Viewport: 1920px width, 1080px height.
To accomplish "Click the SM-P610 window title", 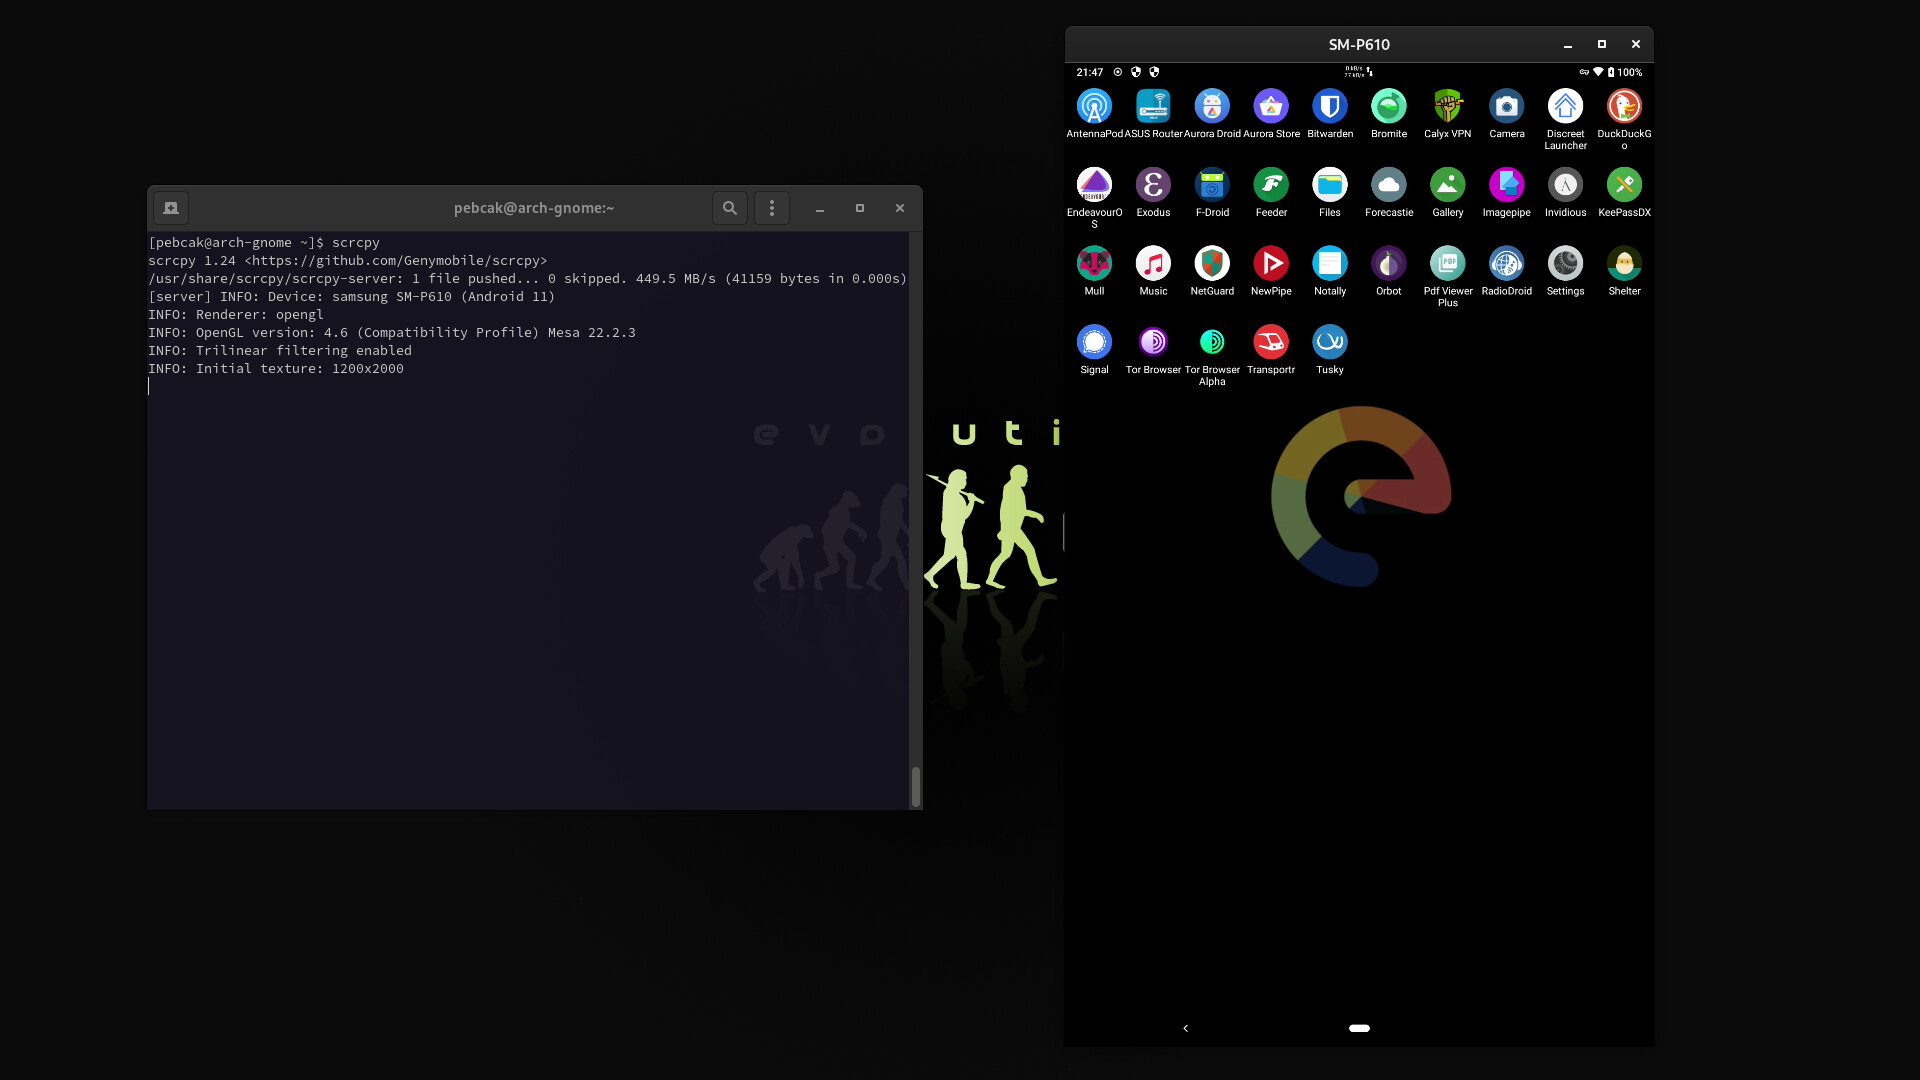I will coord(1359,45).
